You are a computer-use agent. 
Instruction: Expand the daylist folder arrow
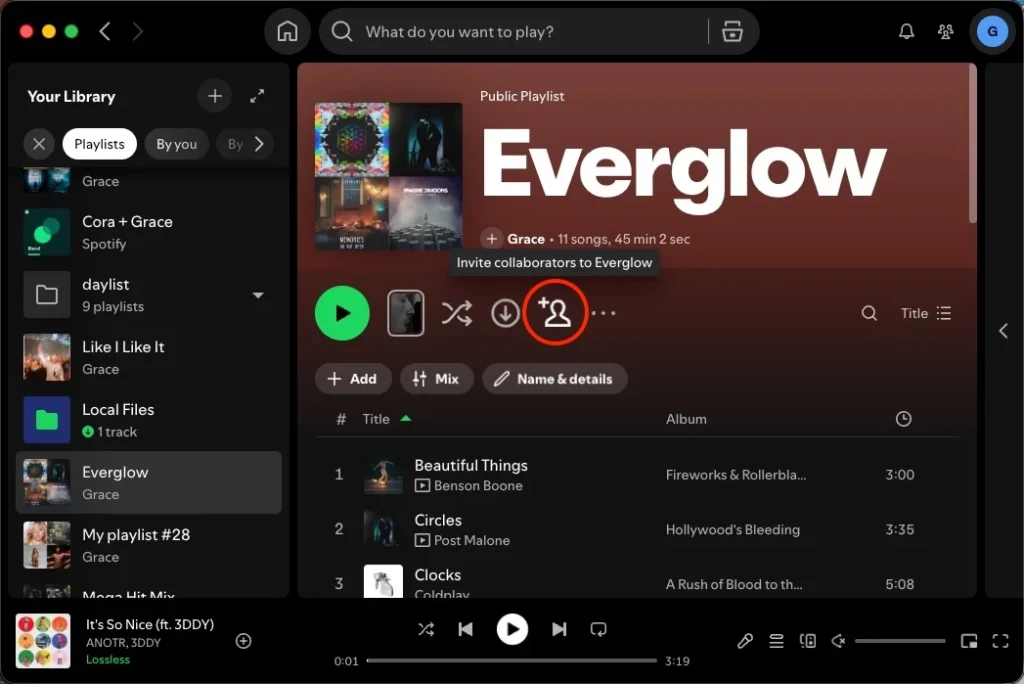(x=258, y=295)
